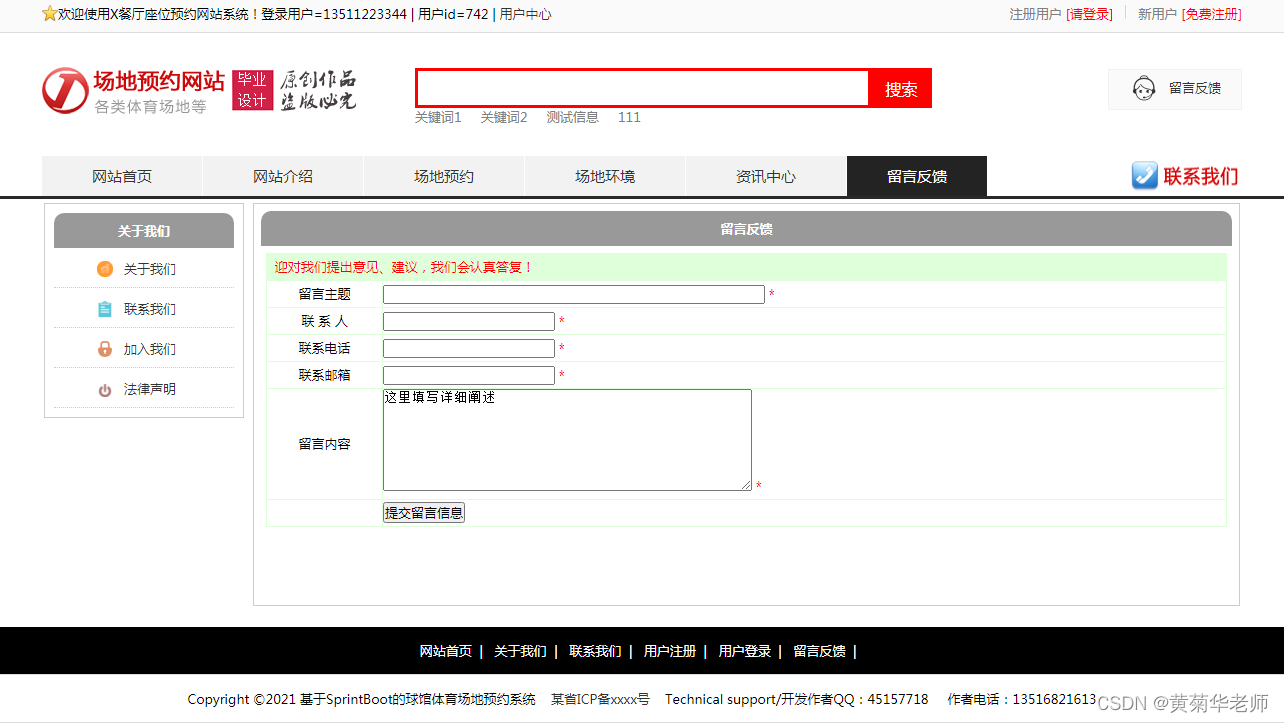Screen dimensions: 1284x723
Task: Click the clipboard icon beside sidebar 联系我们
Action: 105,309
